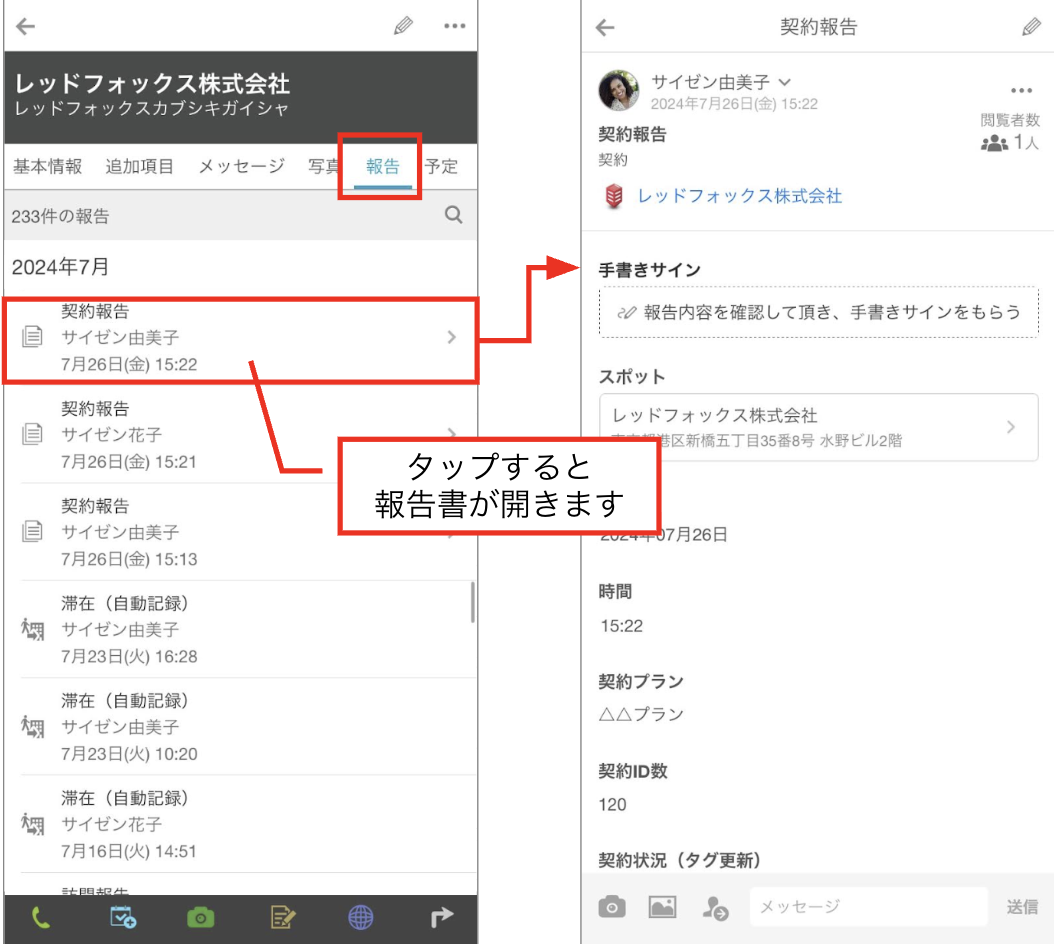Image resolution: width=1054 pixels, height=944 pixels.
Task: Open 契約報告 report from 7月26日 15:13
Action: coord(241,533)
